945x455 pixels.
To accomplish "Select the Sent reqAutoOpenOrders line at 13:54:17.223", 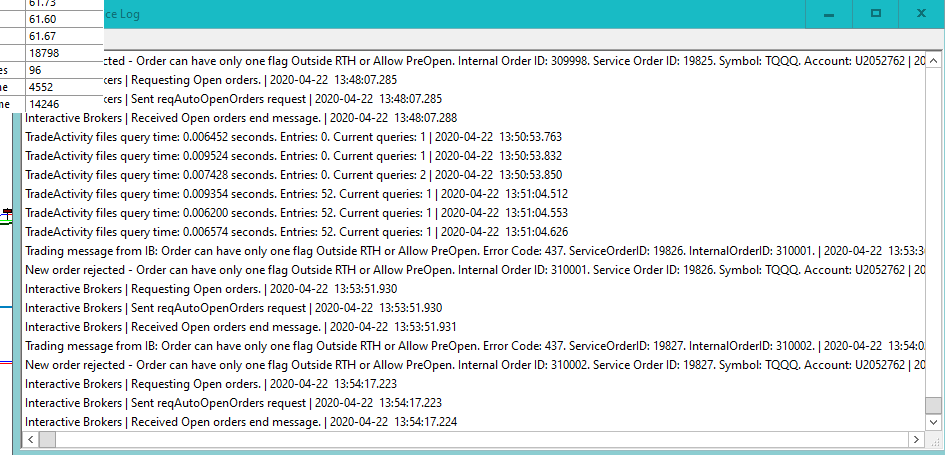I will tap(234, 403).
